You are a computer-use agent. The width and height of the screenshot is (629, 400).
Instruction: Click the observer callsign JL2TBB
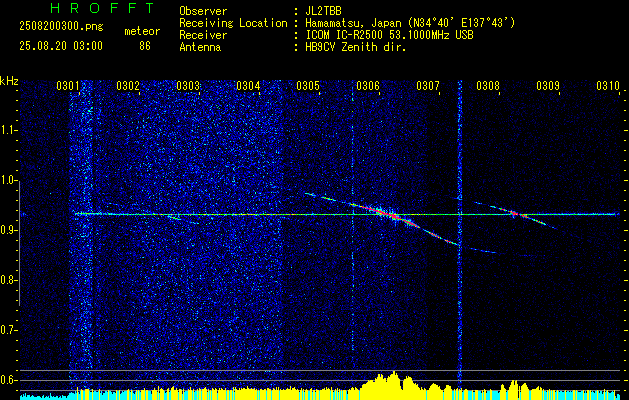[323, 11]
